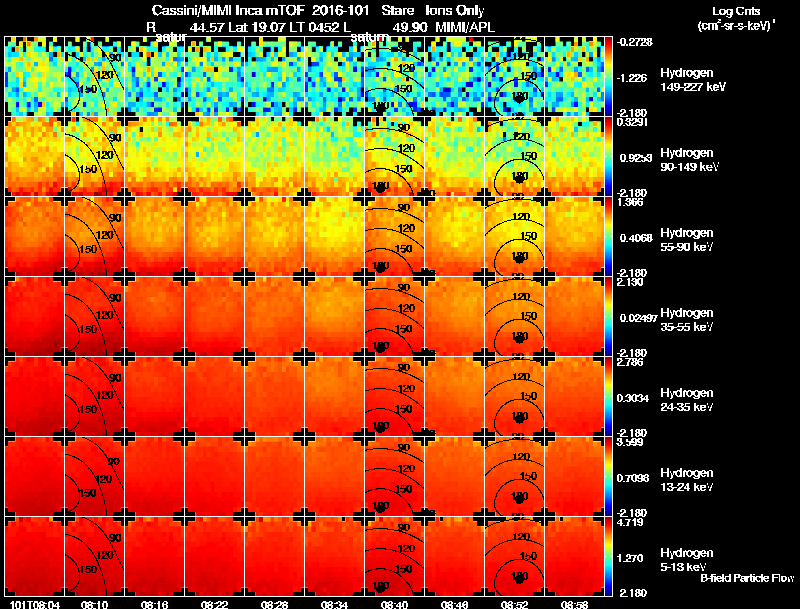Click the R value '44.57'
Screen dimensions: 800x609
coord(207,28)
